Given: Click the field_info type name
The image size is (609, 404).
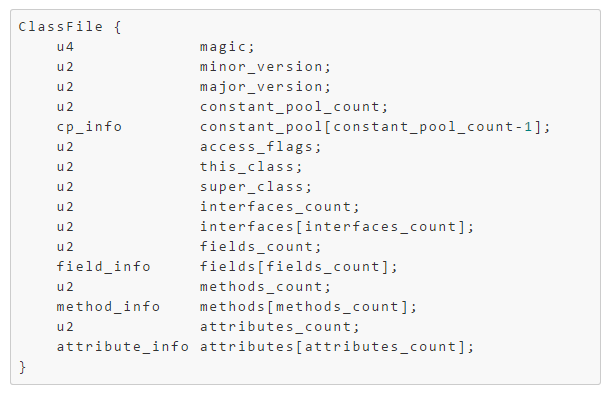Looking at the screenshot, I should point(104,267).
